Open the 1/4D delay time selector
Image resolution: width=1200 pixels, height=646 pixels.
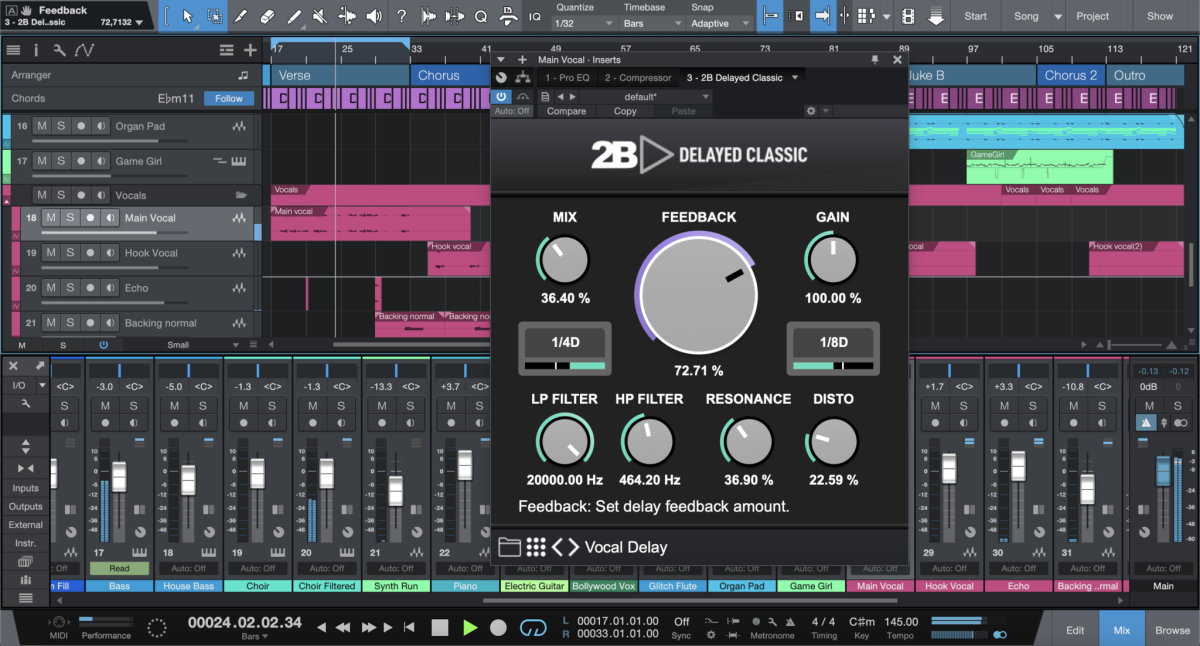click(566, 348)
